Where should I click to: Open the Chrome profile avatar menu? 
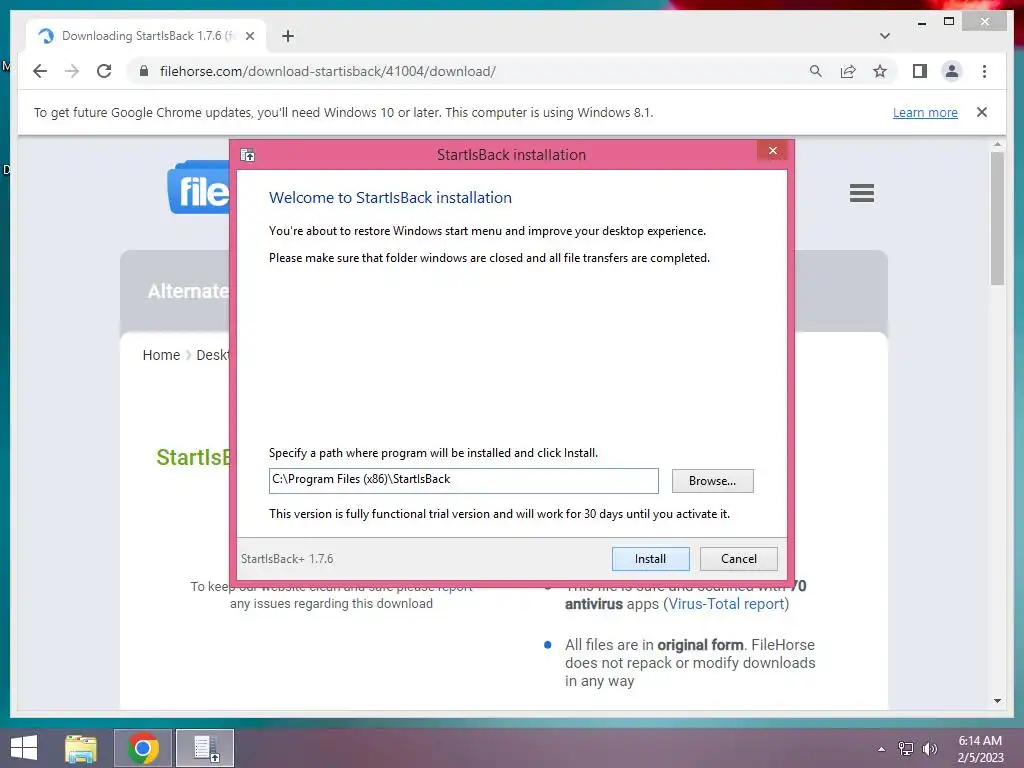point(952,71)
